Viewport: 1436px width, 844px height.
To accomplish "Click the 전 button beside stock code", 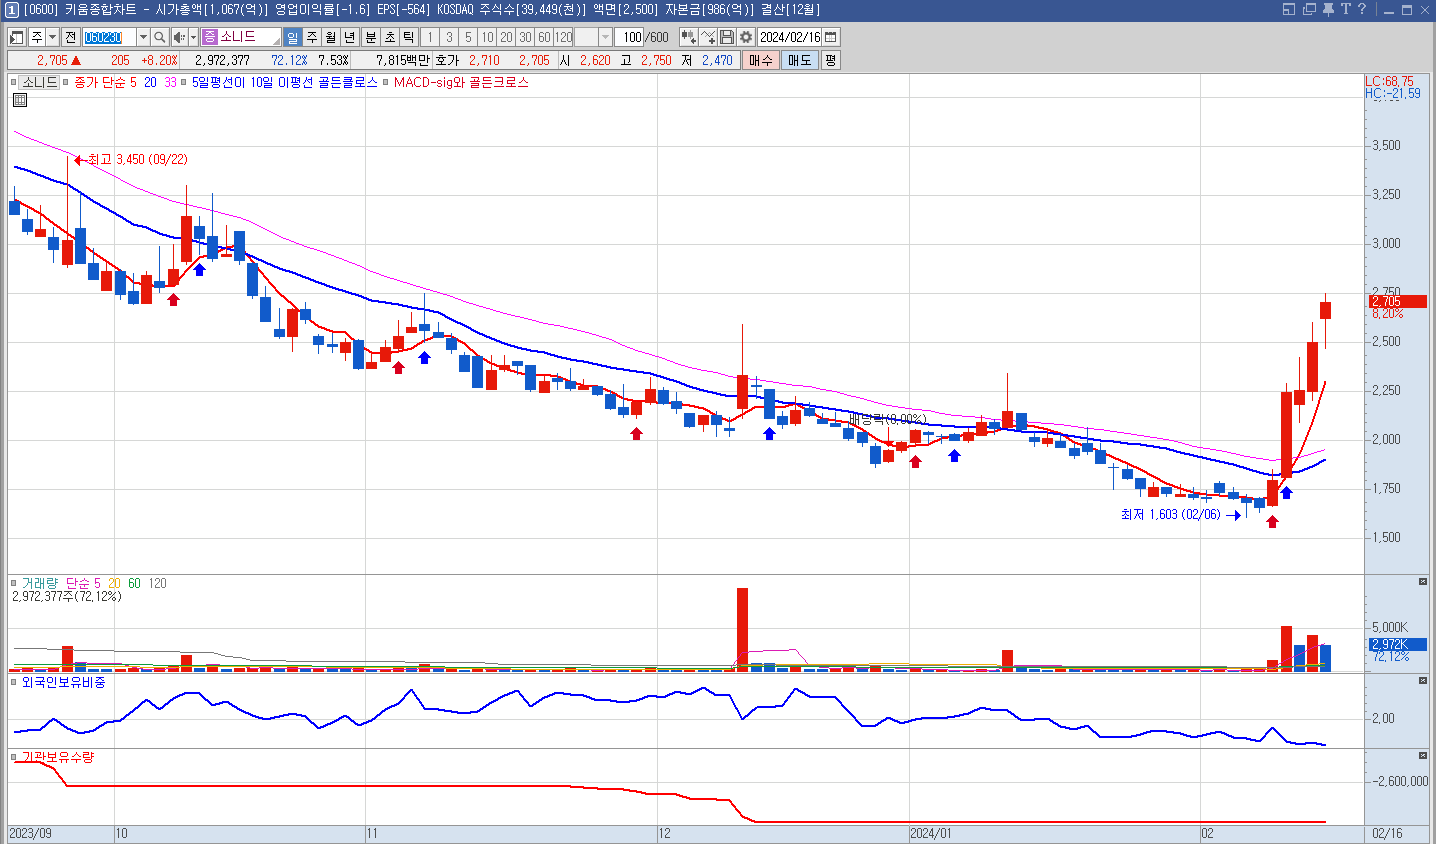I will (70, 37).
